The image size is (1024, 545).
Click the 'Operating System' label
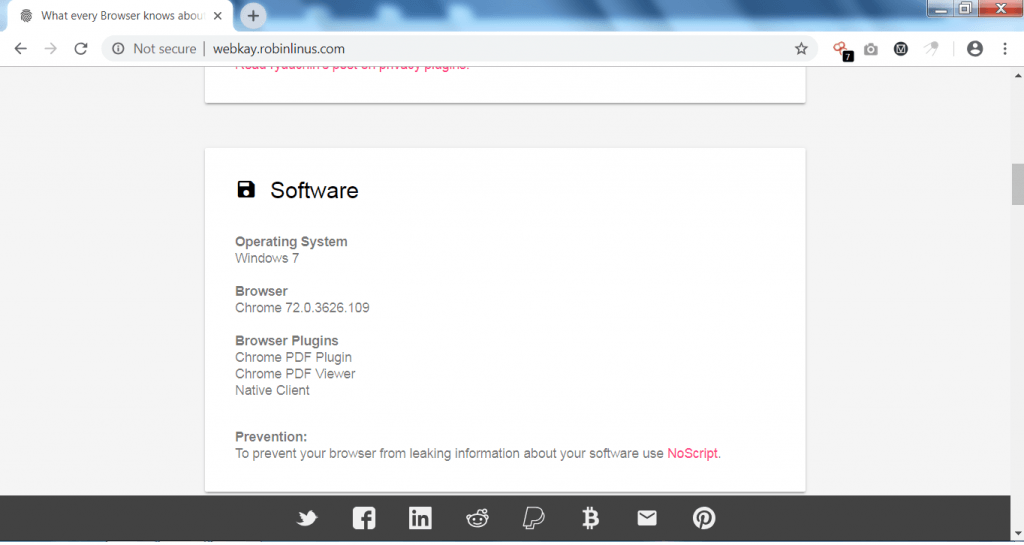(291, 241)
